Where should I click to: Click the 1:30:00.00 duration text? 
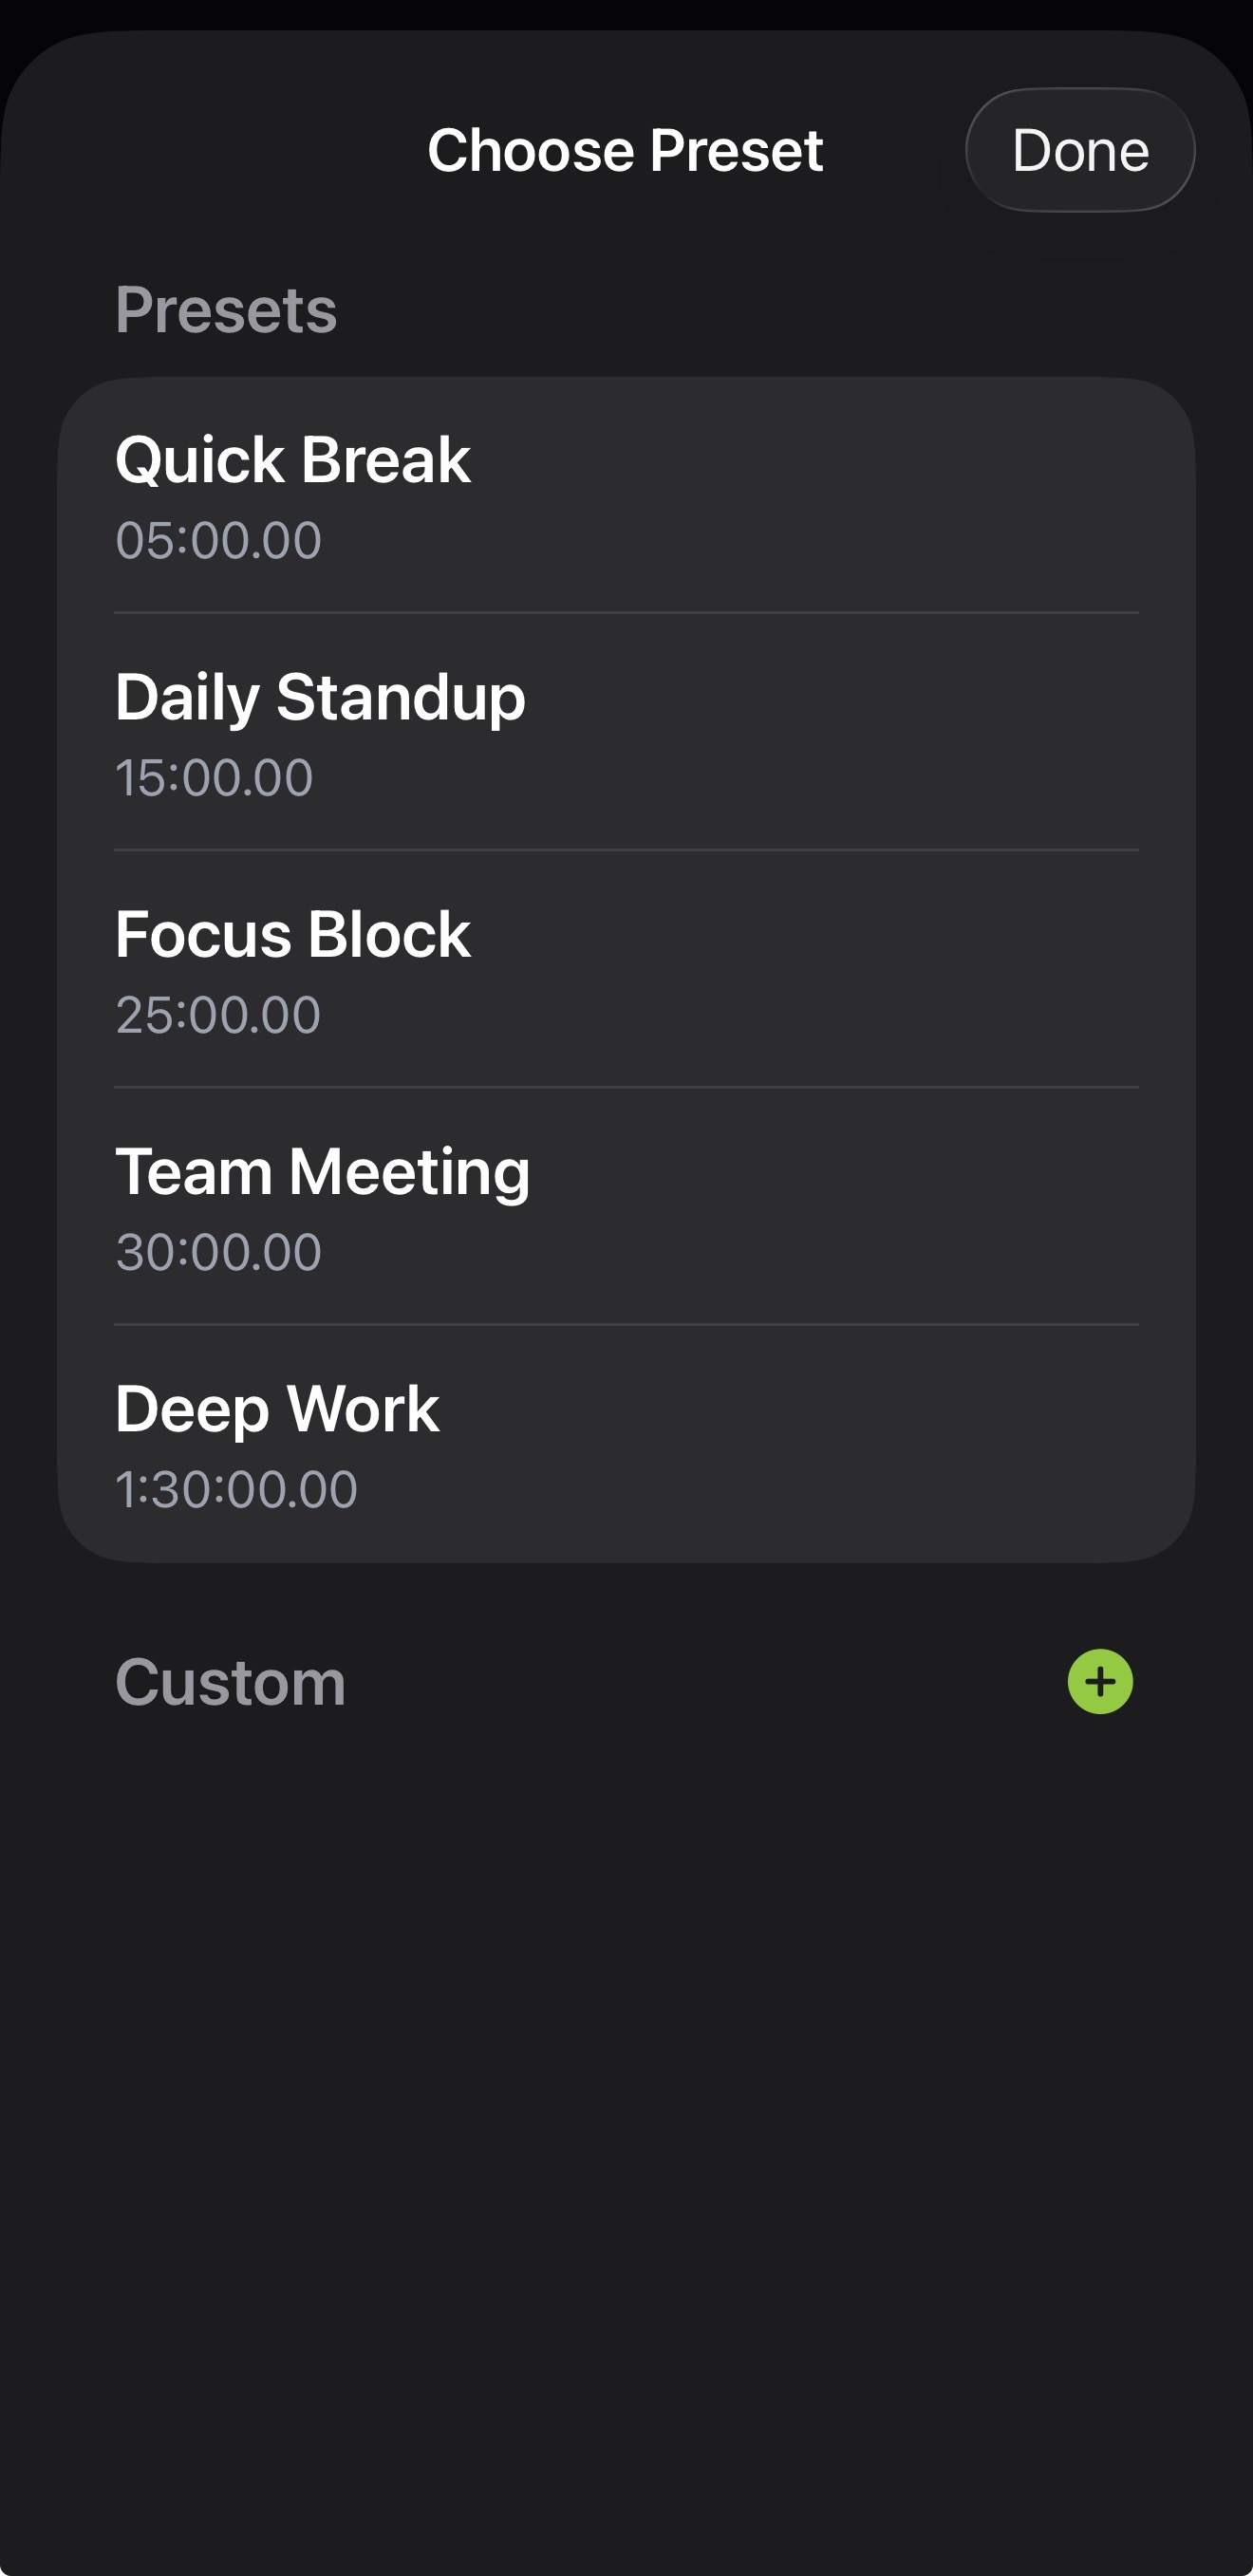click(236, 1489)
